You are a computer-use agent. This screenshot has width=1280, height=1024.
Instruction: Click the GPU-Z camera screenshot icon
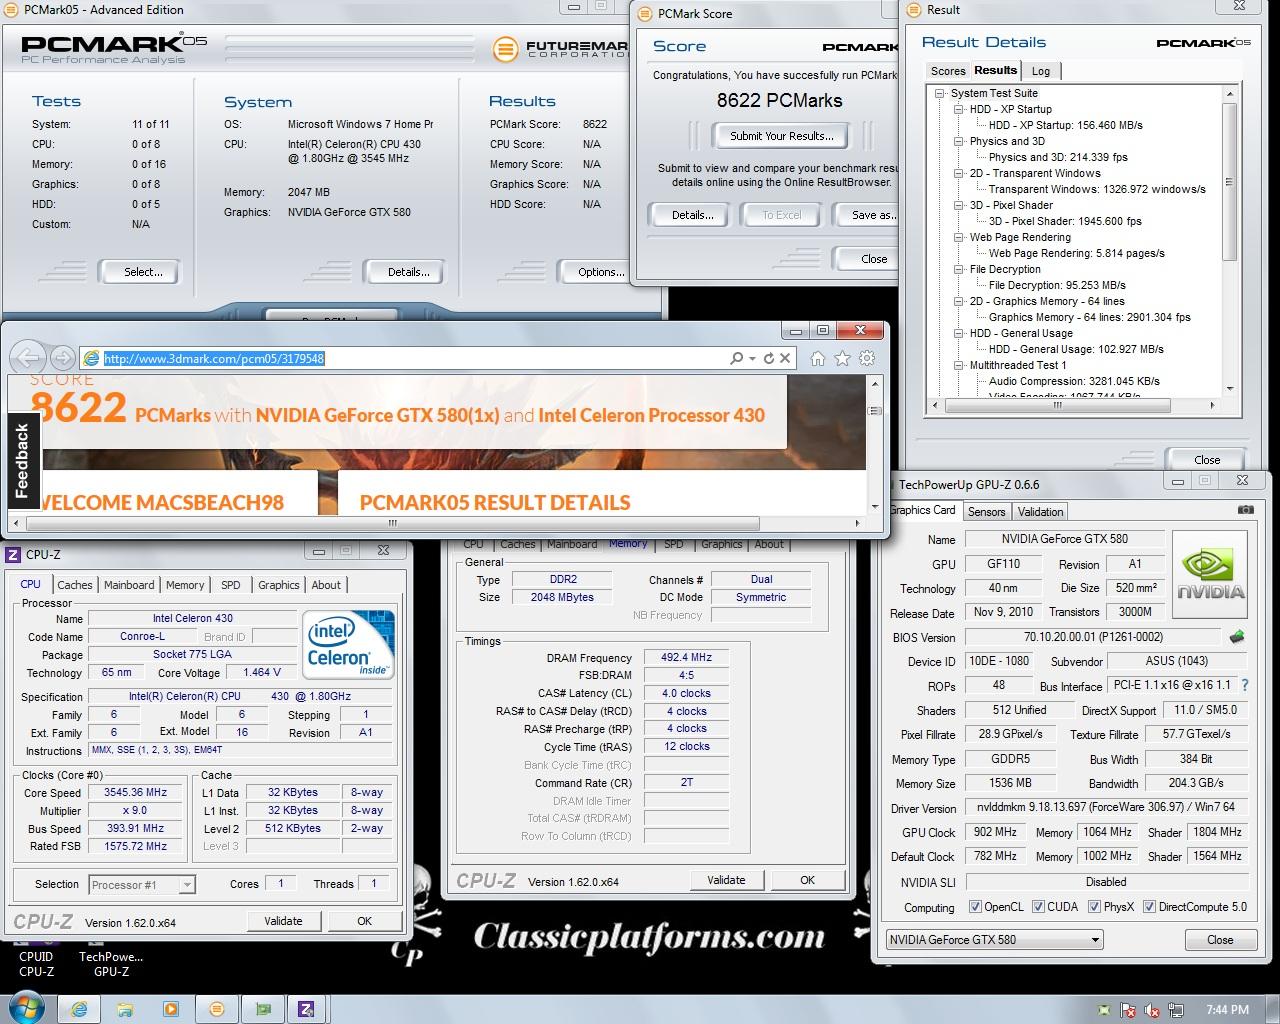point(1245,510)
